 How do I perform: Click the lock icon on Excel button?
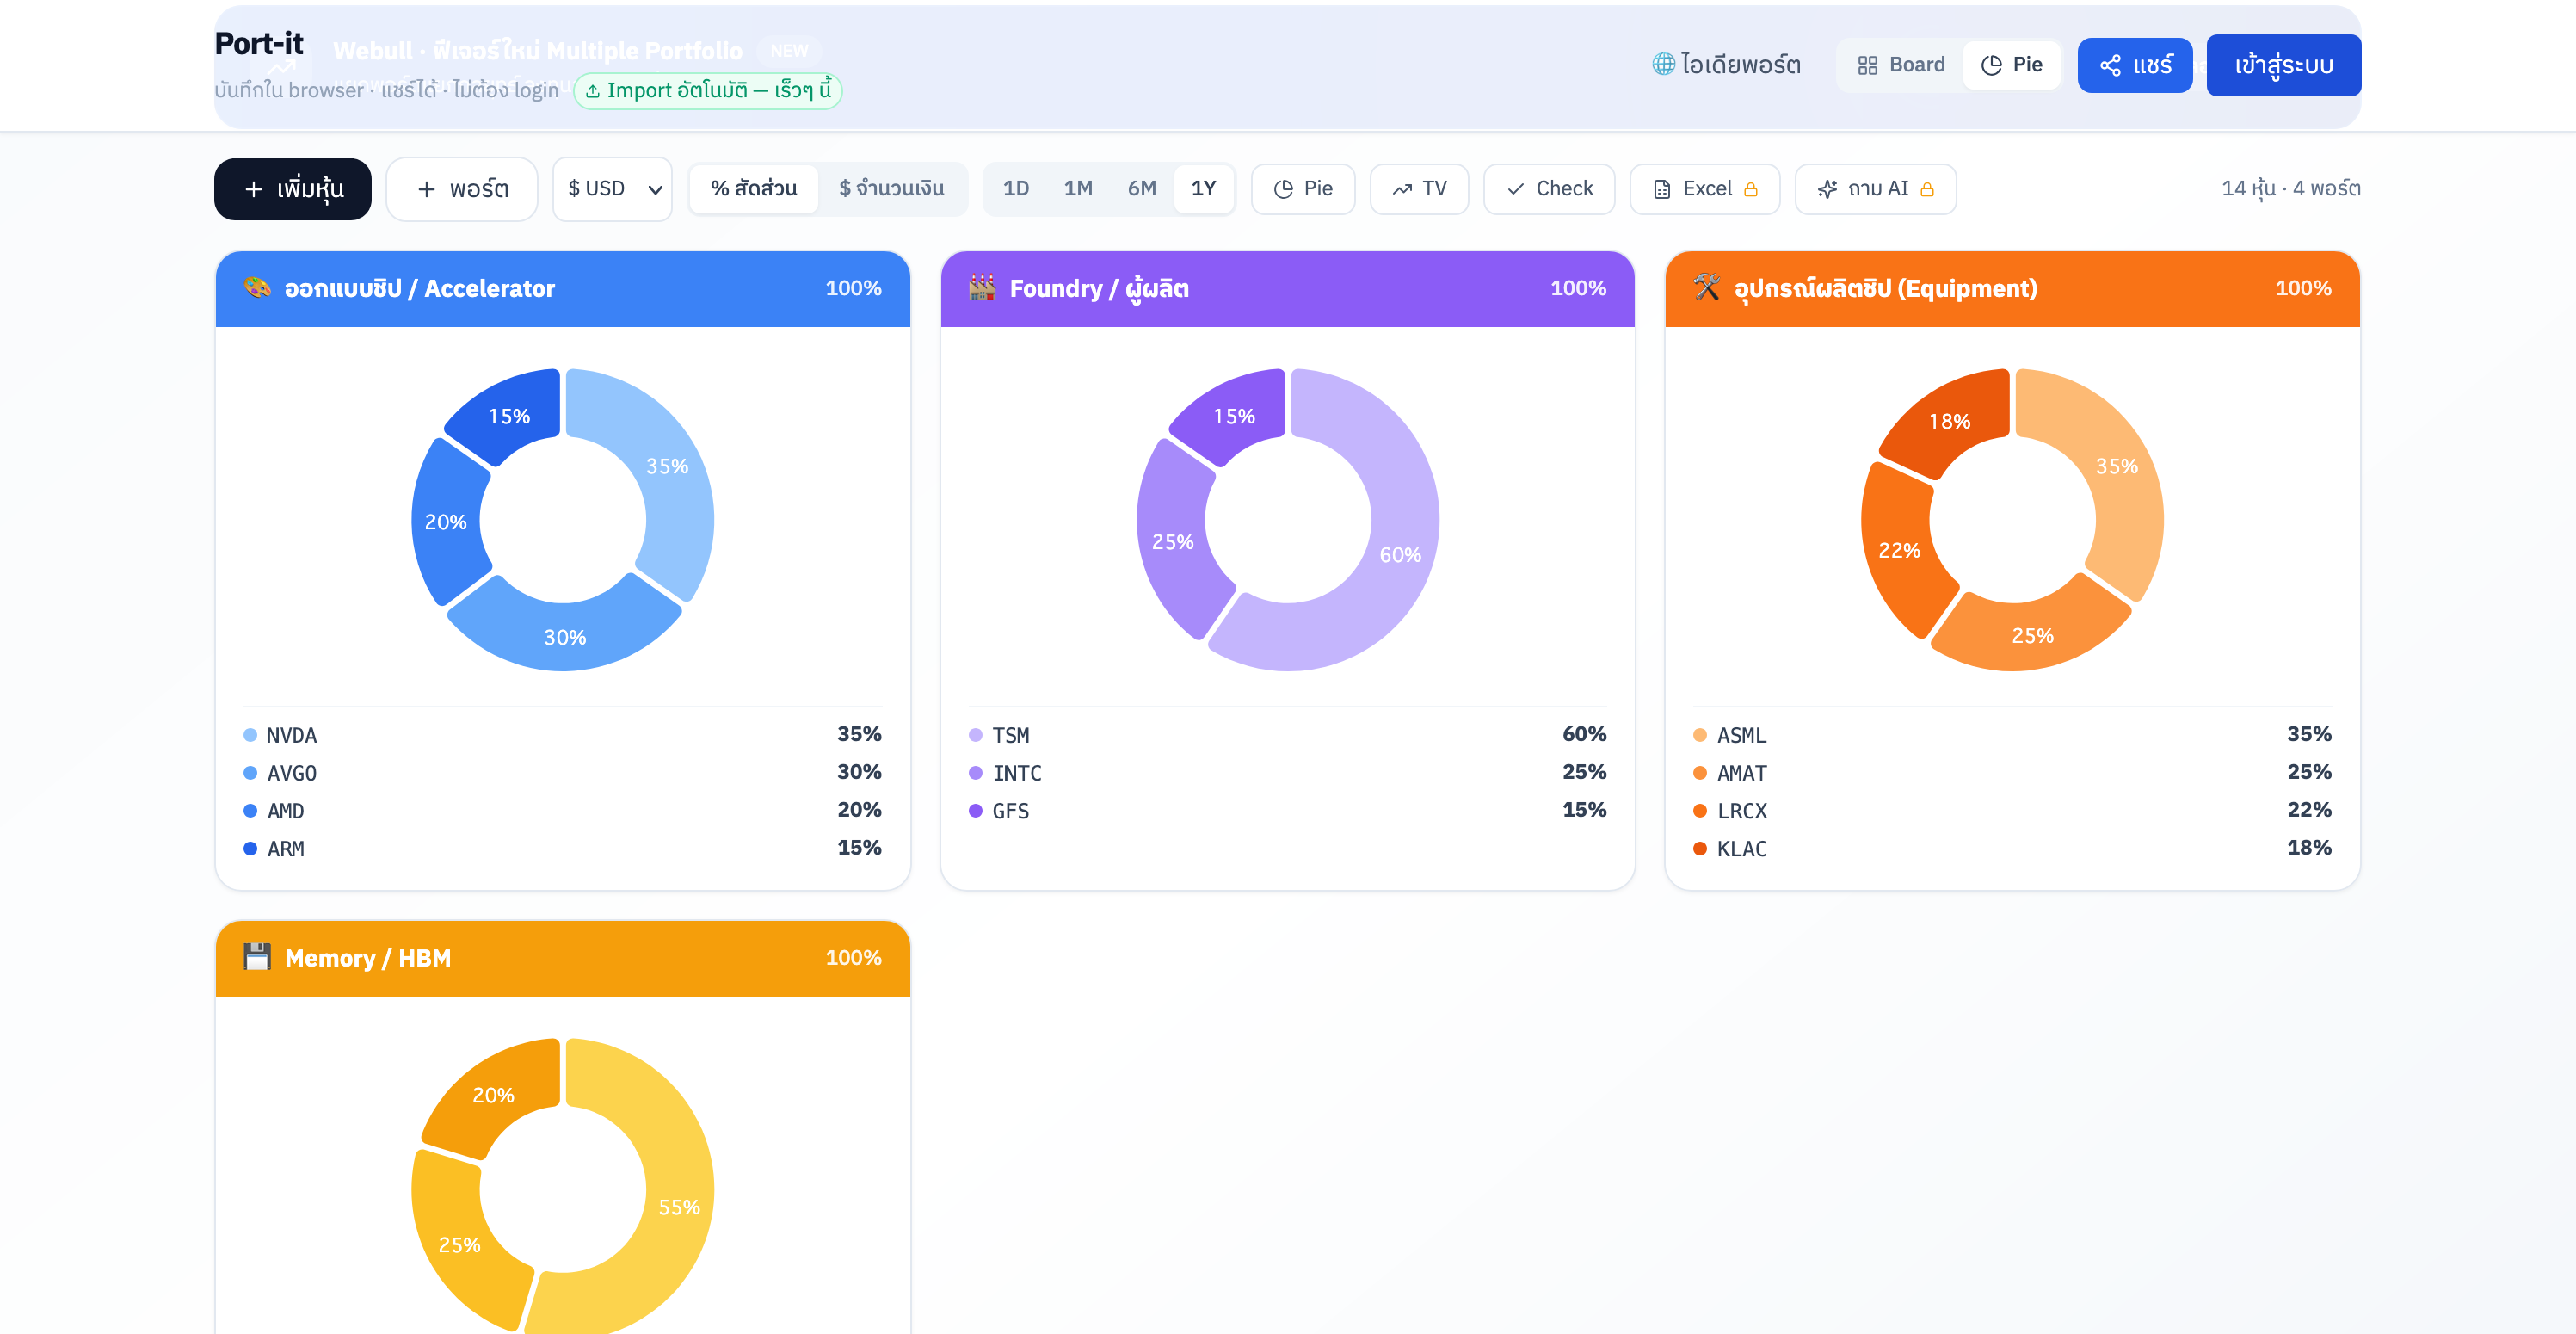tap(1751, 189)
